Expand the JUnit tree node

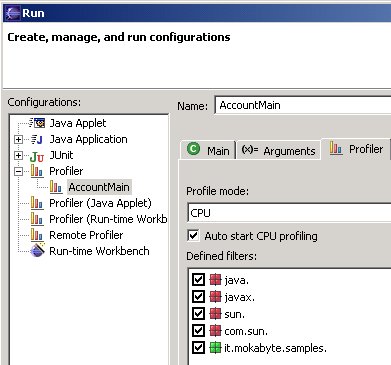coord(19,155)
